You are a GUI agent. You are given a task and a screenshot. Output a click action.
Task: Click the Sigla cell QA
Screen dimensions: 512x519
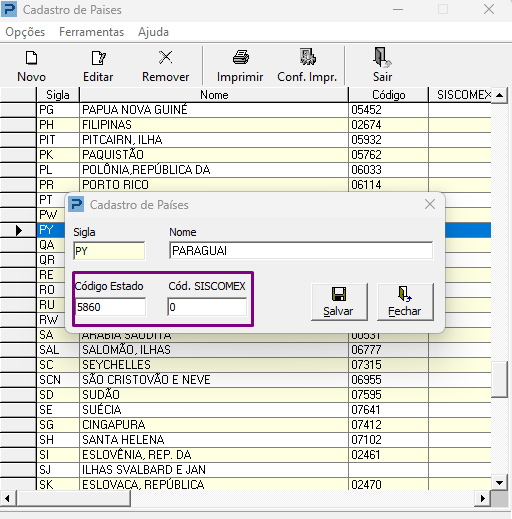click(51, 245)
